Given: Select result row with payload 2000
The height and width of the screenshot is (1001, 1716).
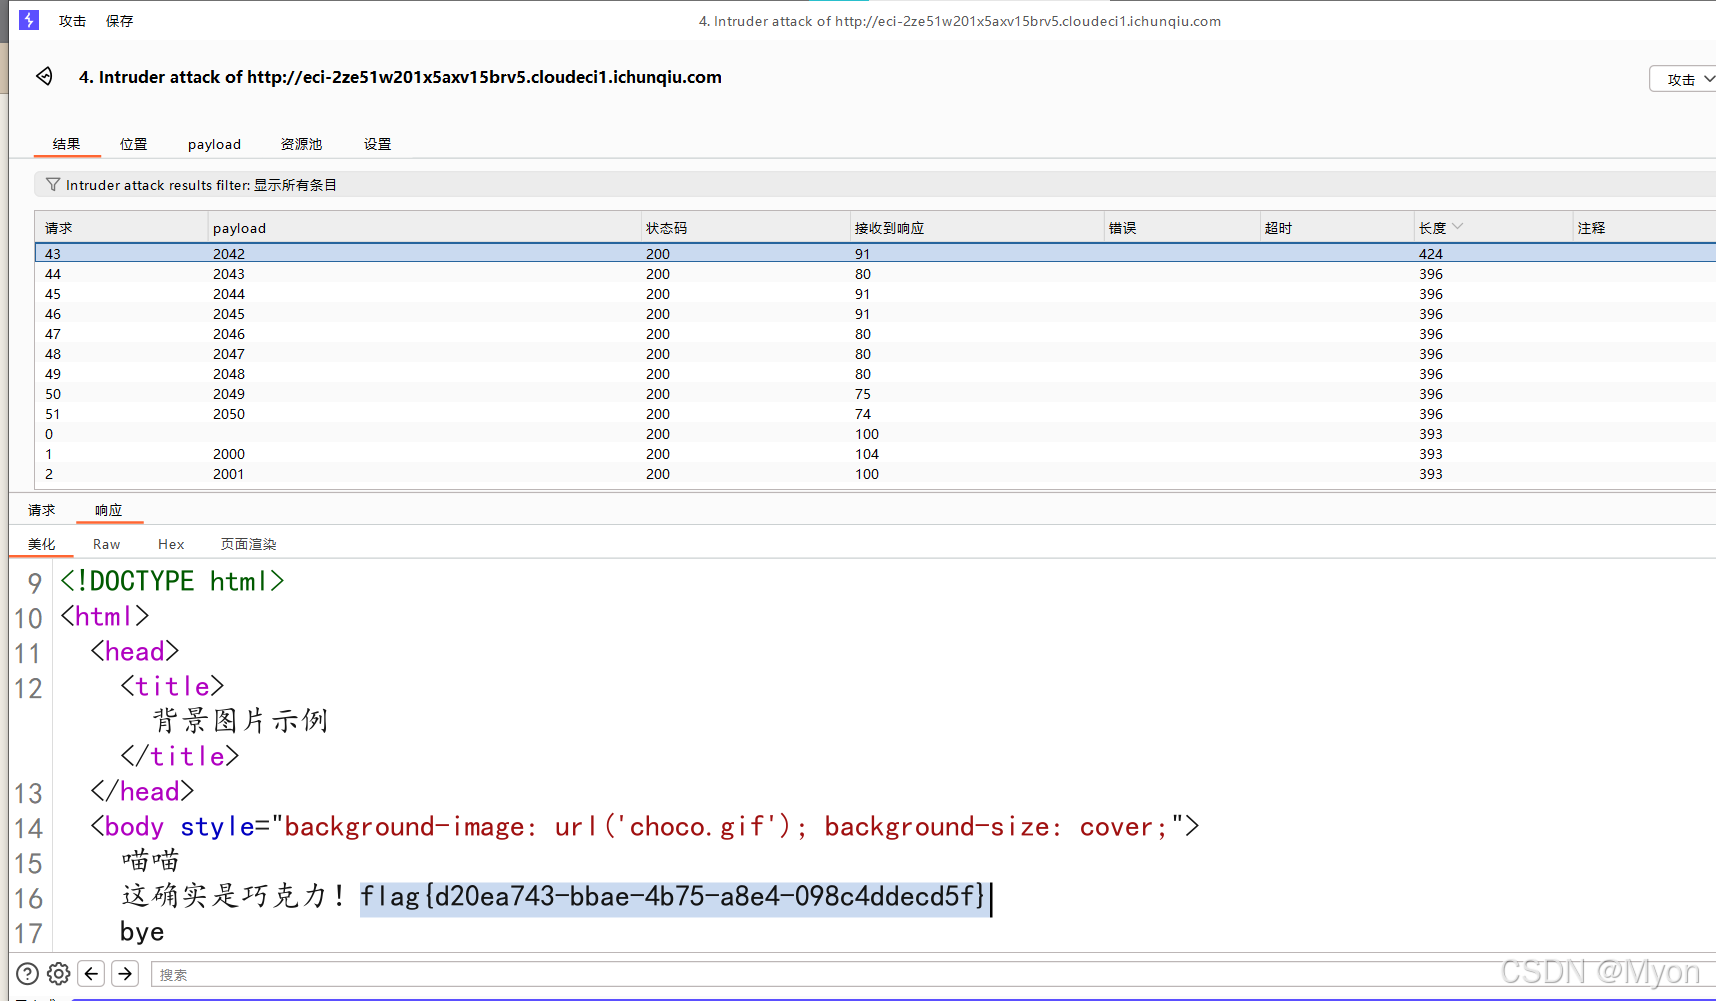Looking at the screenshot, I should (x=875, y=454).
